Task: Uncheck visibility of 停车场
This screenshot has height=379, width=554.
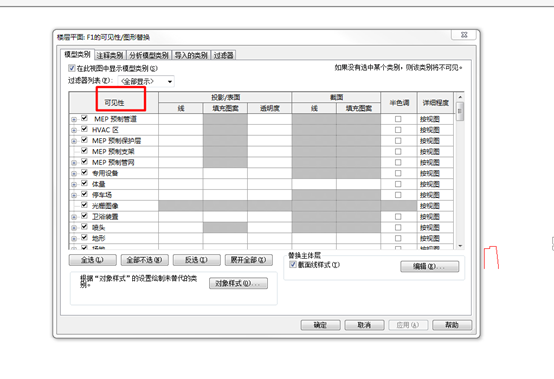Action: pyautogui.click(x=84, y=194)
